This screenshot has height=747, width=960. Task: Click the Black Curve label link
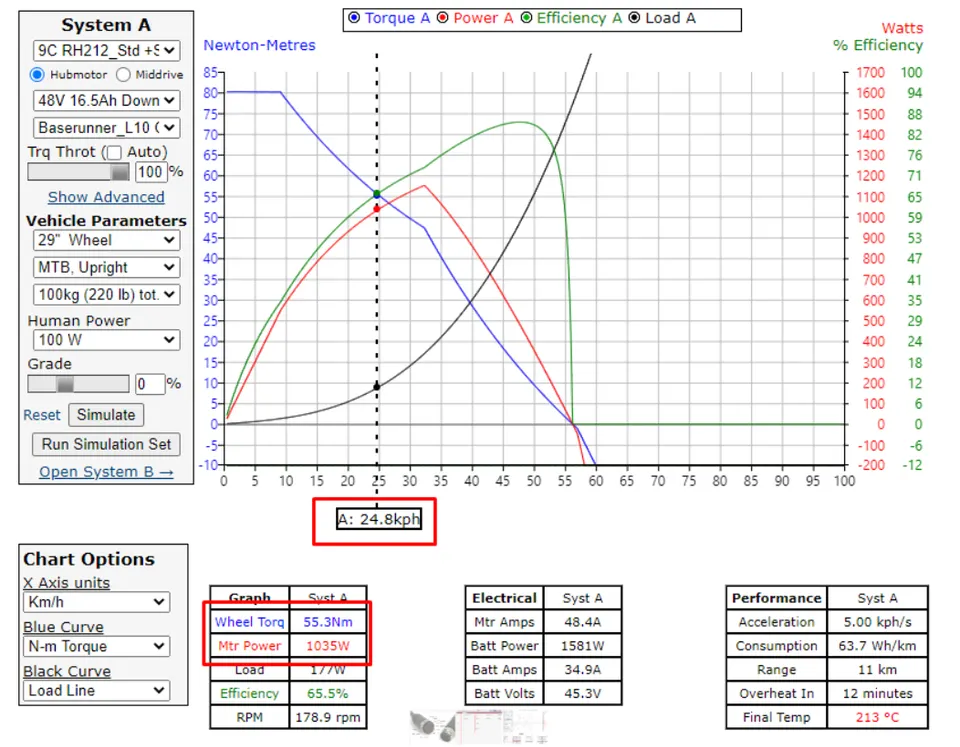tap(67, 671)
